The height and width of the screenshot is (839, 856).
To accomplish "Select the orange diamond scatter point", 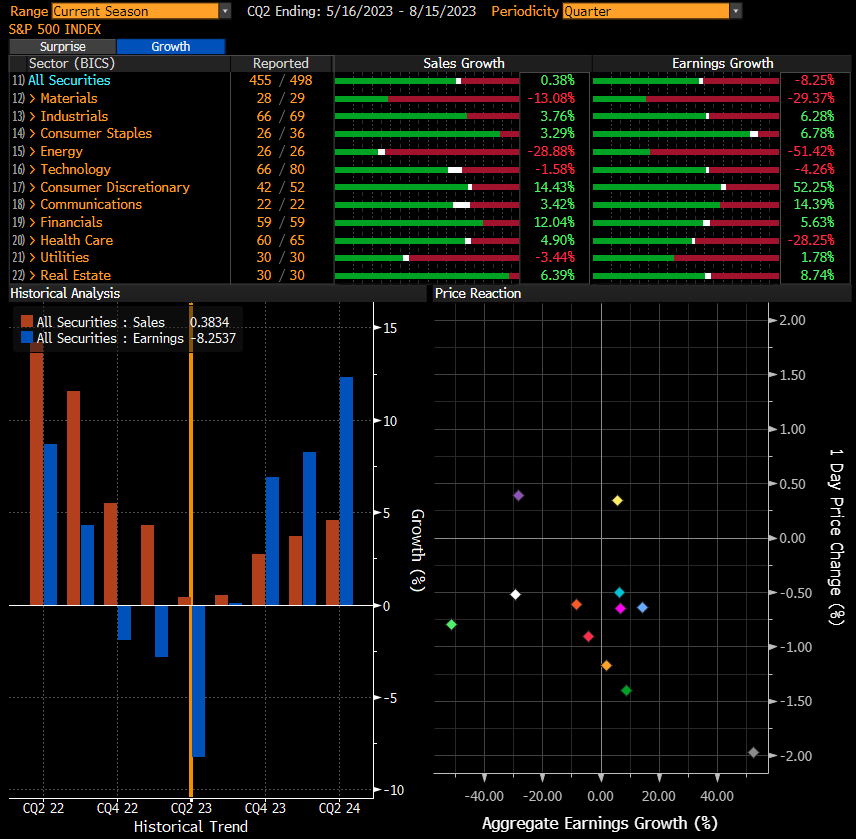I will [x=605, y=665].
